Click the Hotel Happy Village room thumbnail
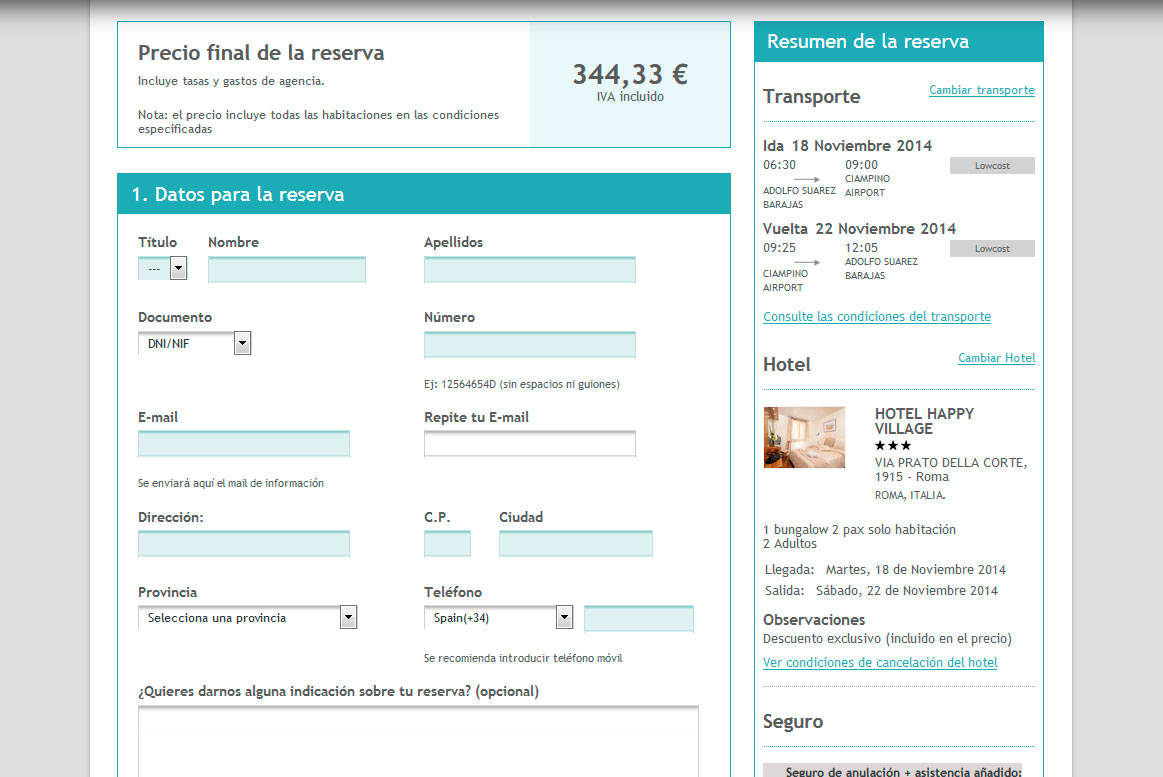 (804, 437)
